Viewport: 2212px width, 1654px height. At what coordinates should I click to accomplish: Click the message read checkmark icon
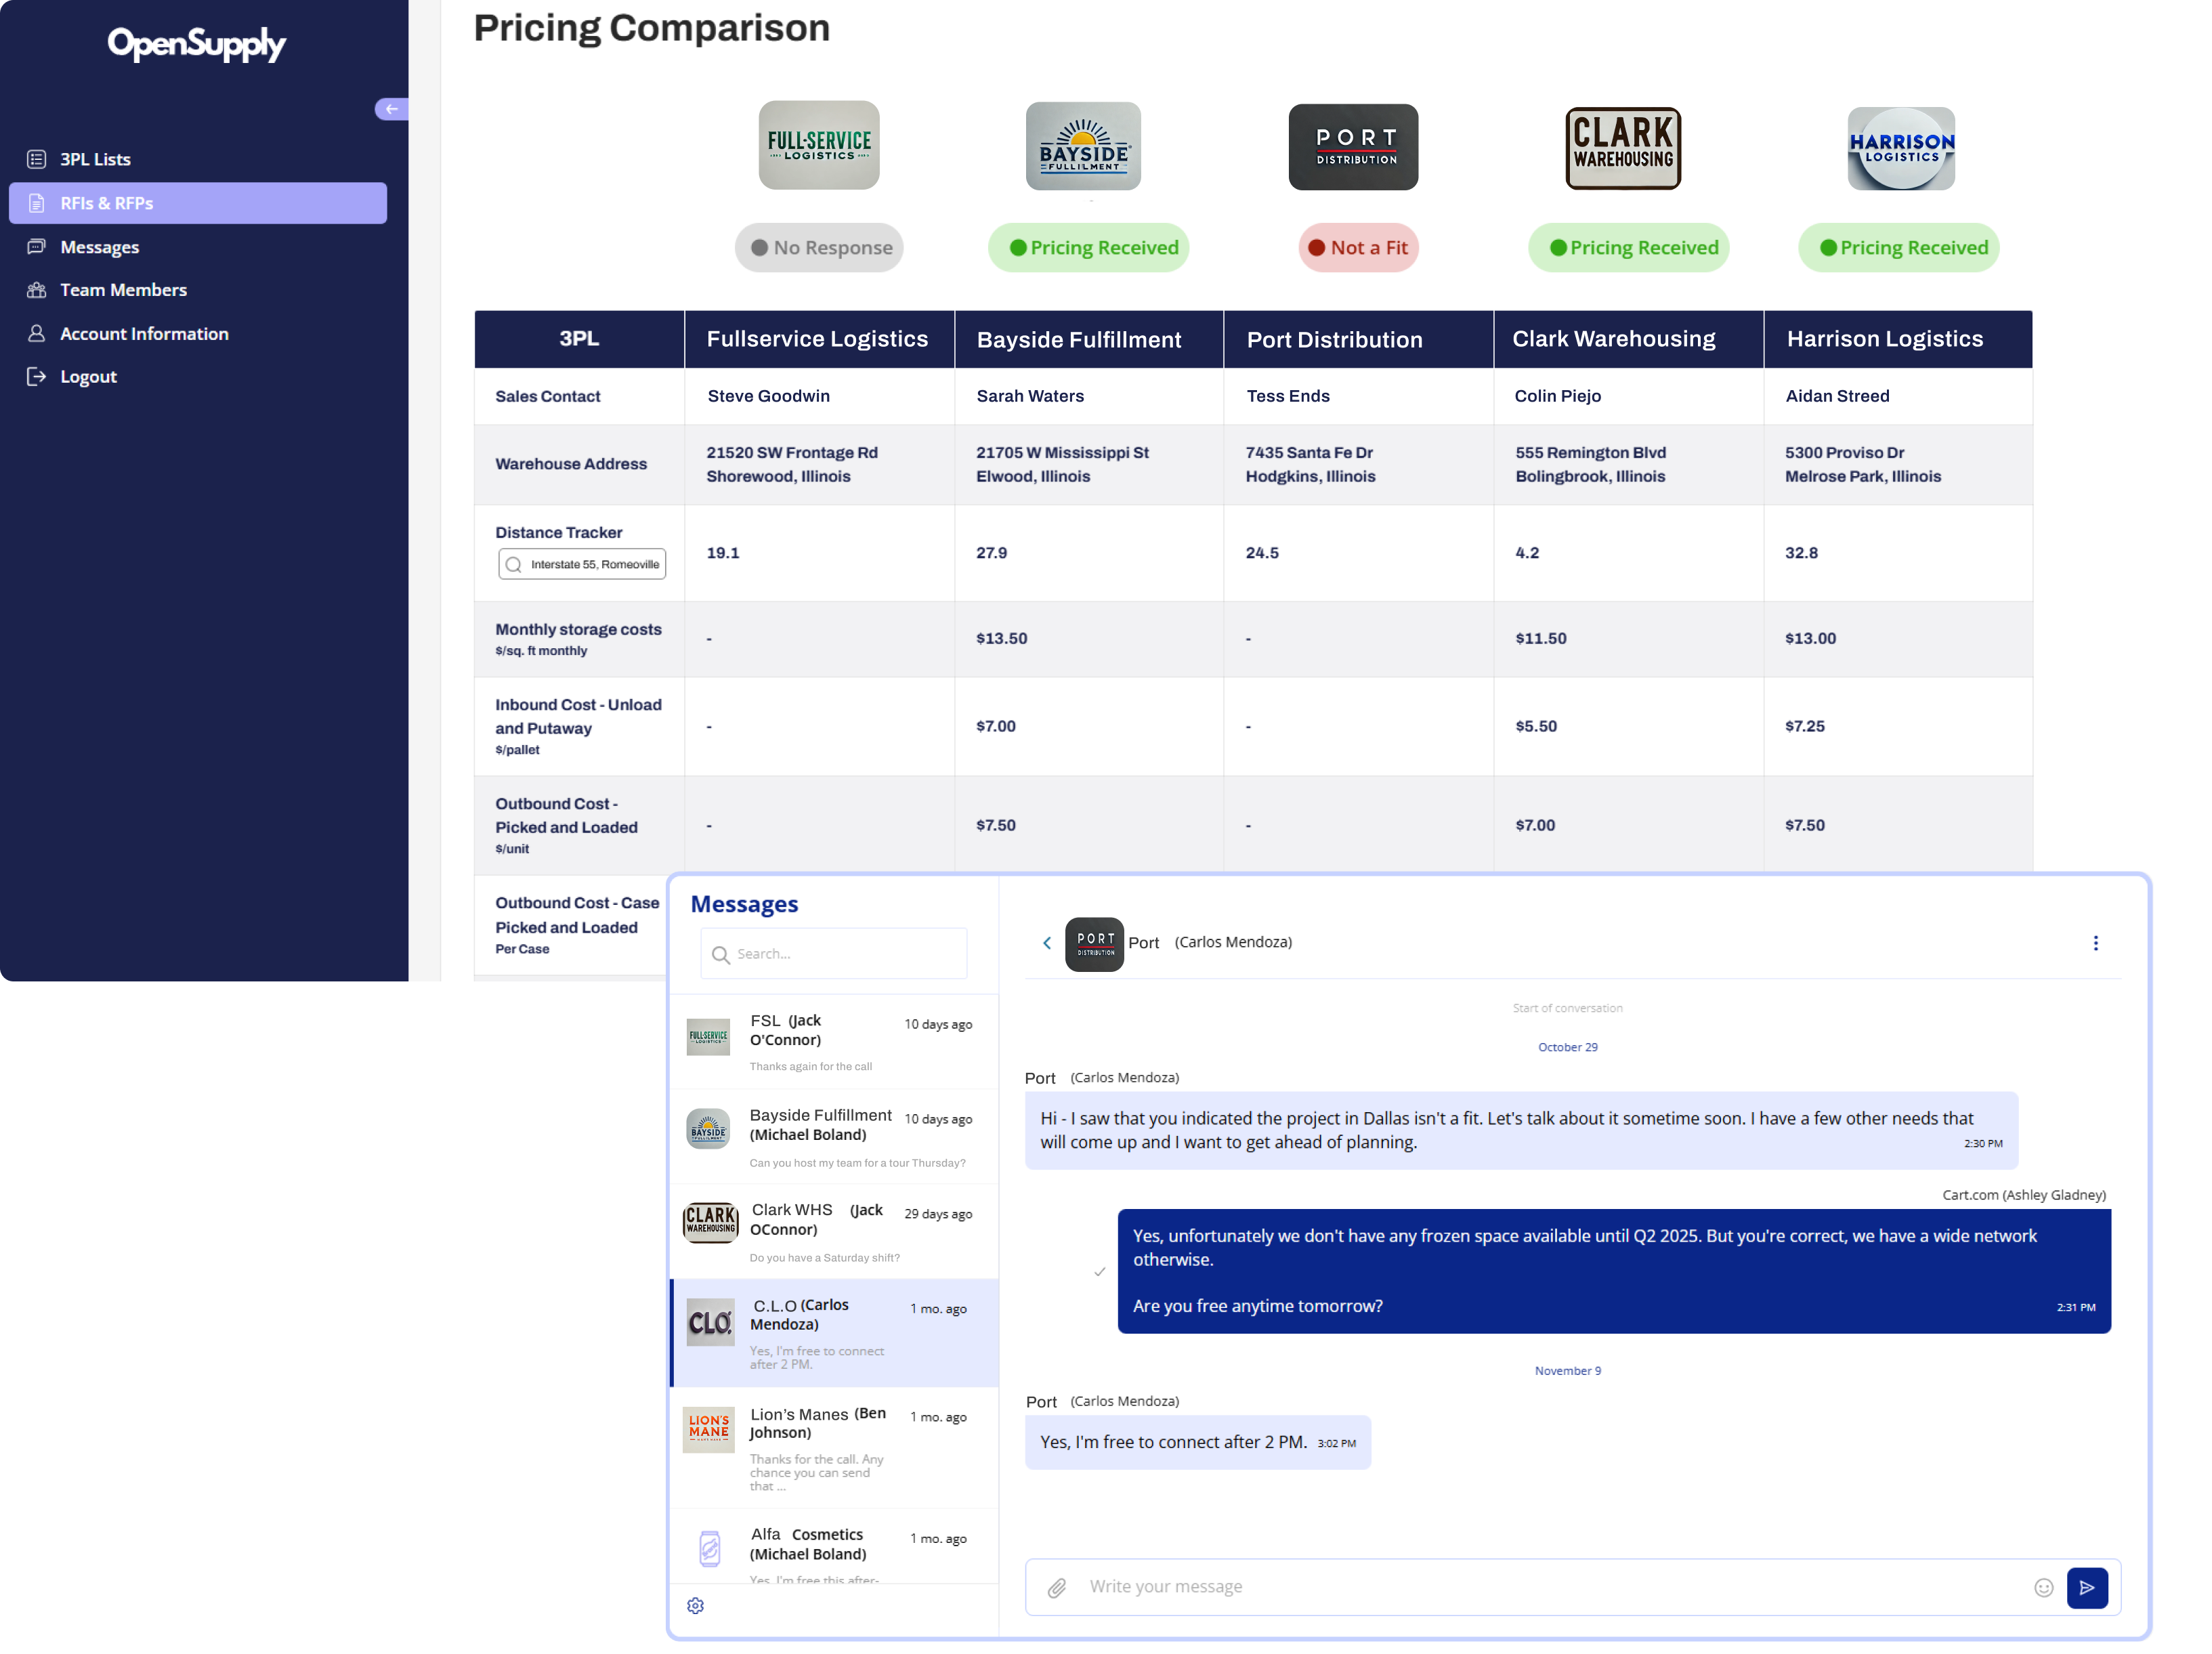tap(1099, 1272)
